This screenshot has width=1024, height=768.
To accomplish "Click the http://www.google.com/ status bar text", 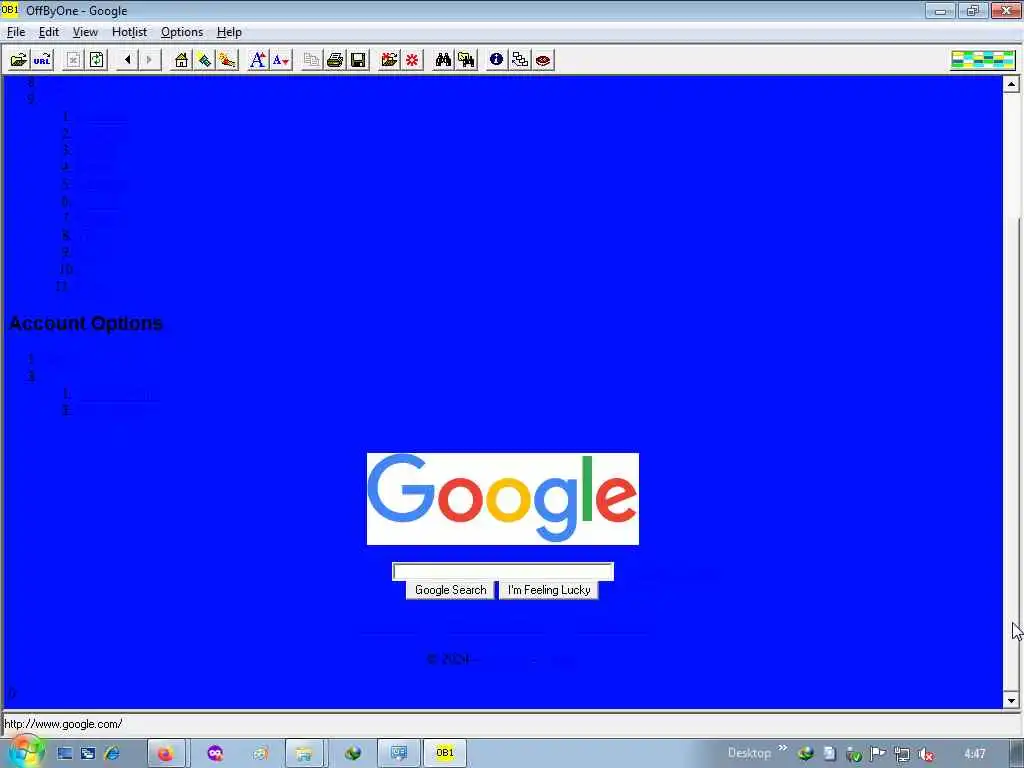I will (x=63, y=724).
